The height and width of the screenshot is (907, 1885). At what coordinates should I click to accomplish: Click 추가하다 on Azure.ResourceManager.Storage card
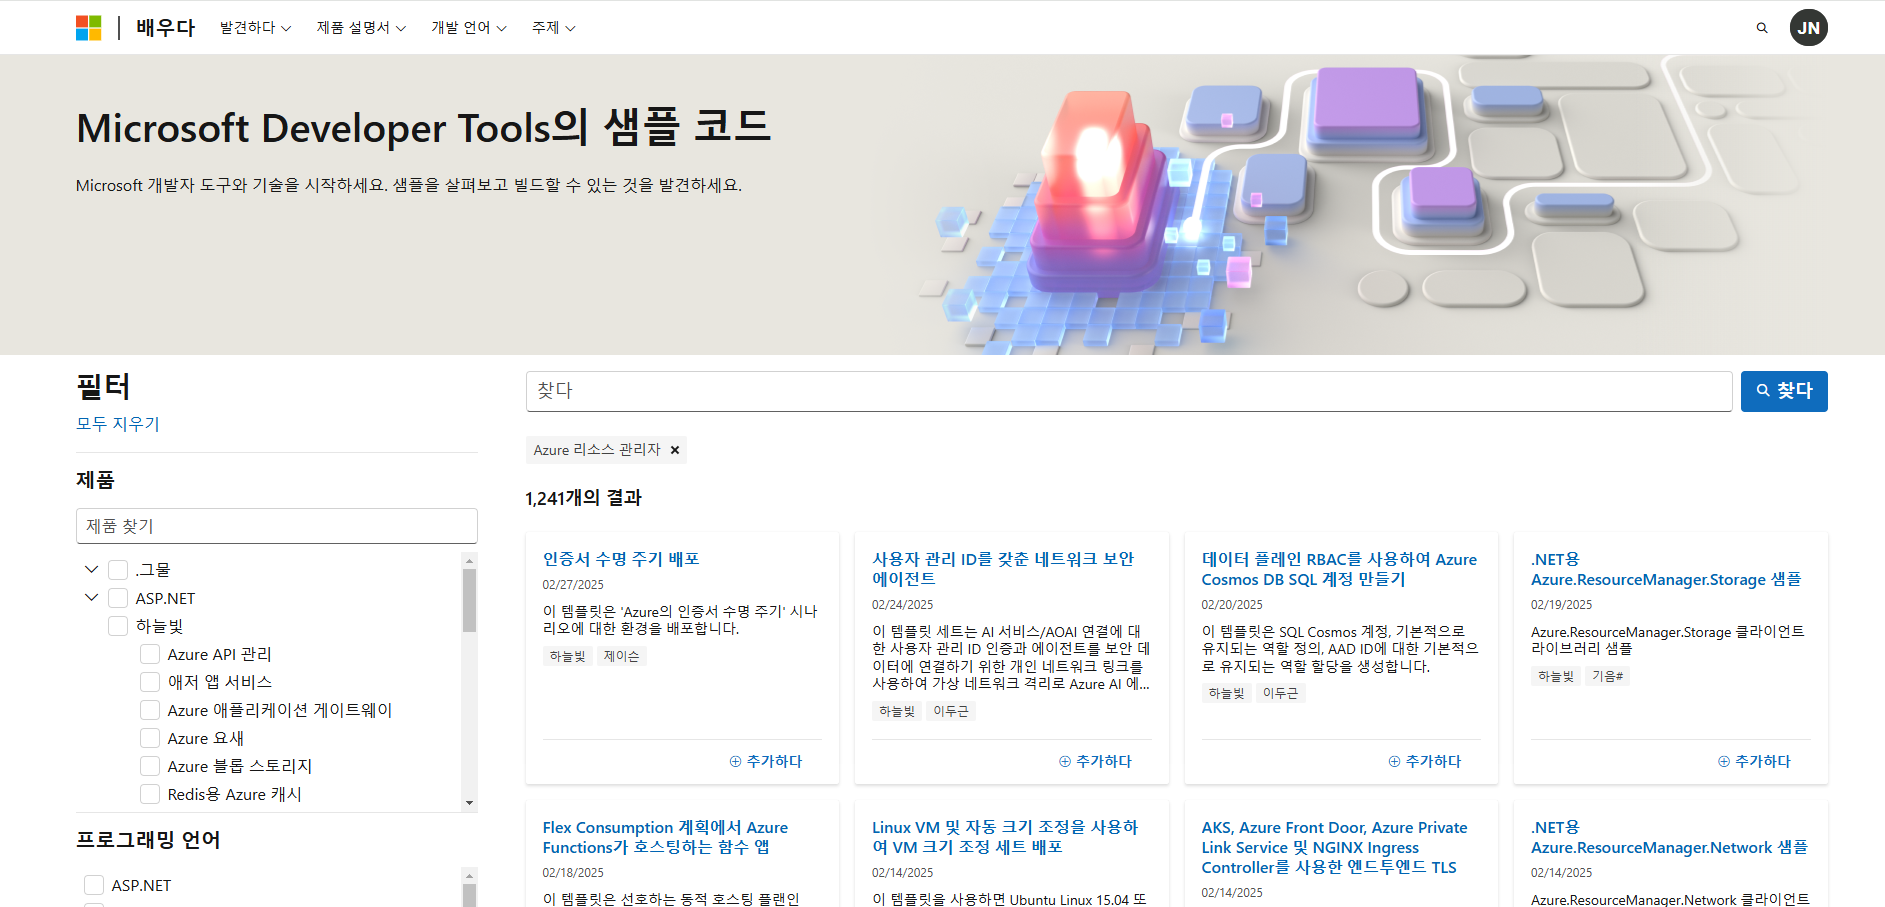click(x=1754, y=761)
